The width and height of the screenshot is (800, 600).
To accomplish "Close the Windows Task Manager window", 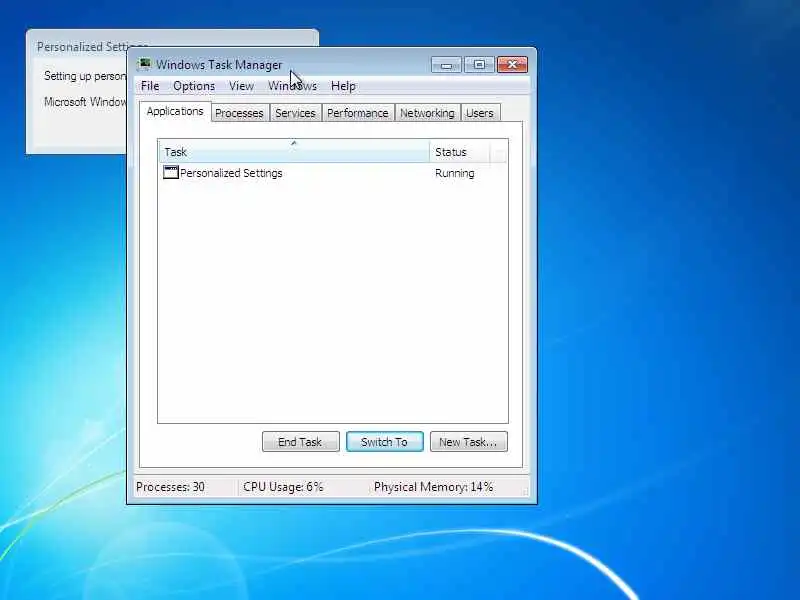I will pyautogui.click(x=512, y=65).
